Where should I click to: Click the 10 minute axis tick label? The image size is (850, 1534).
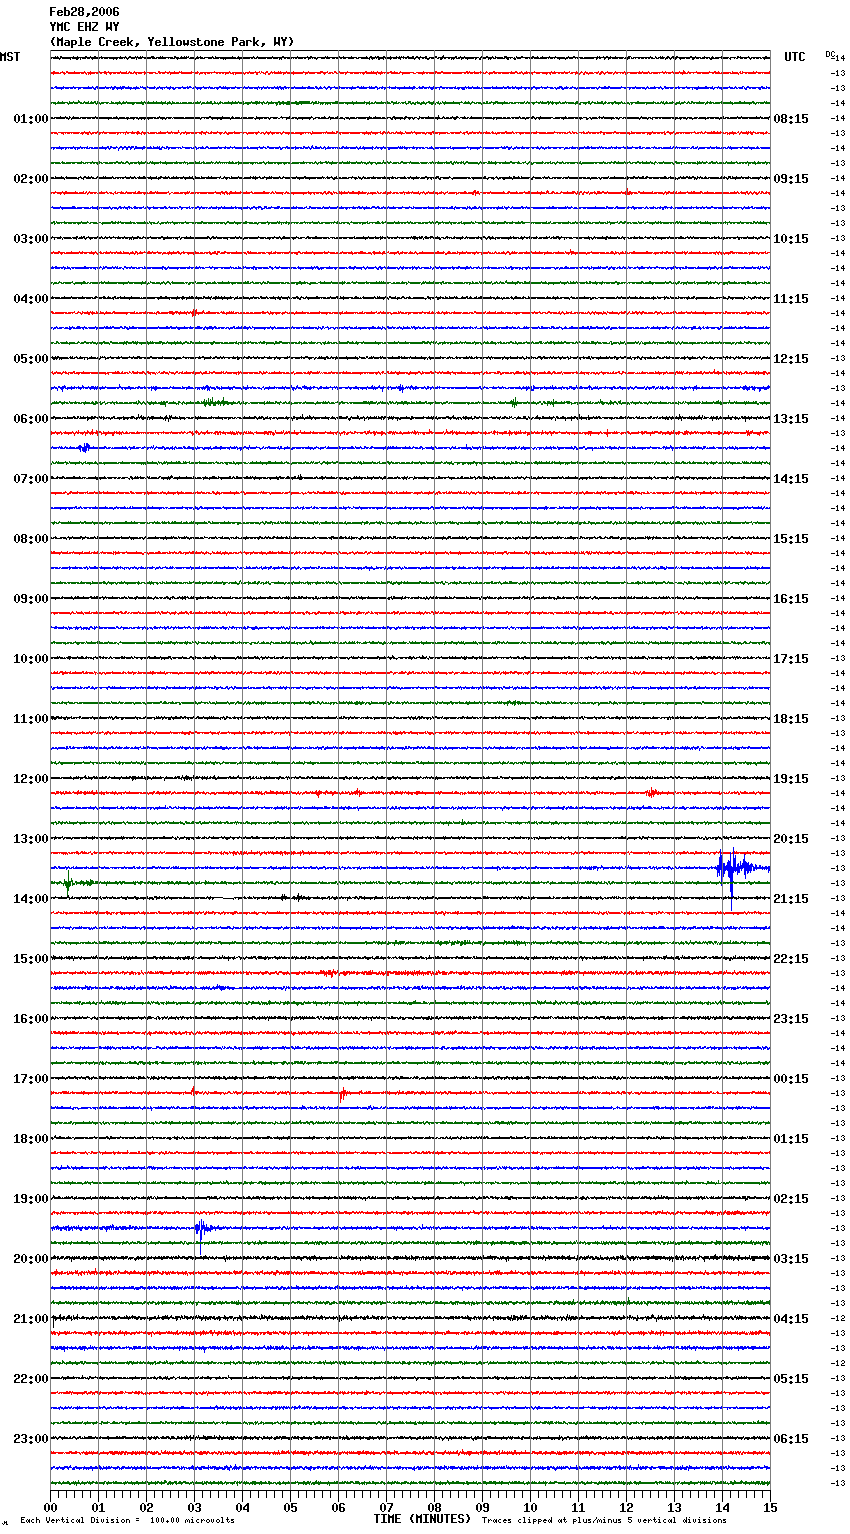[x=531, y=1507]
